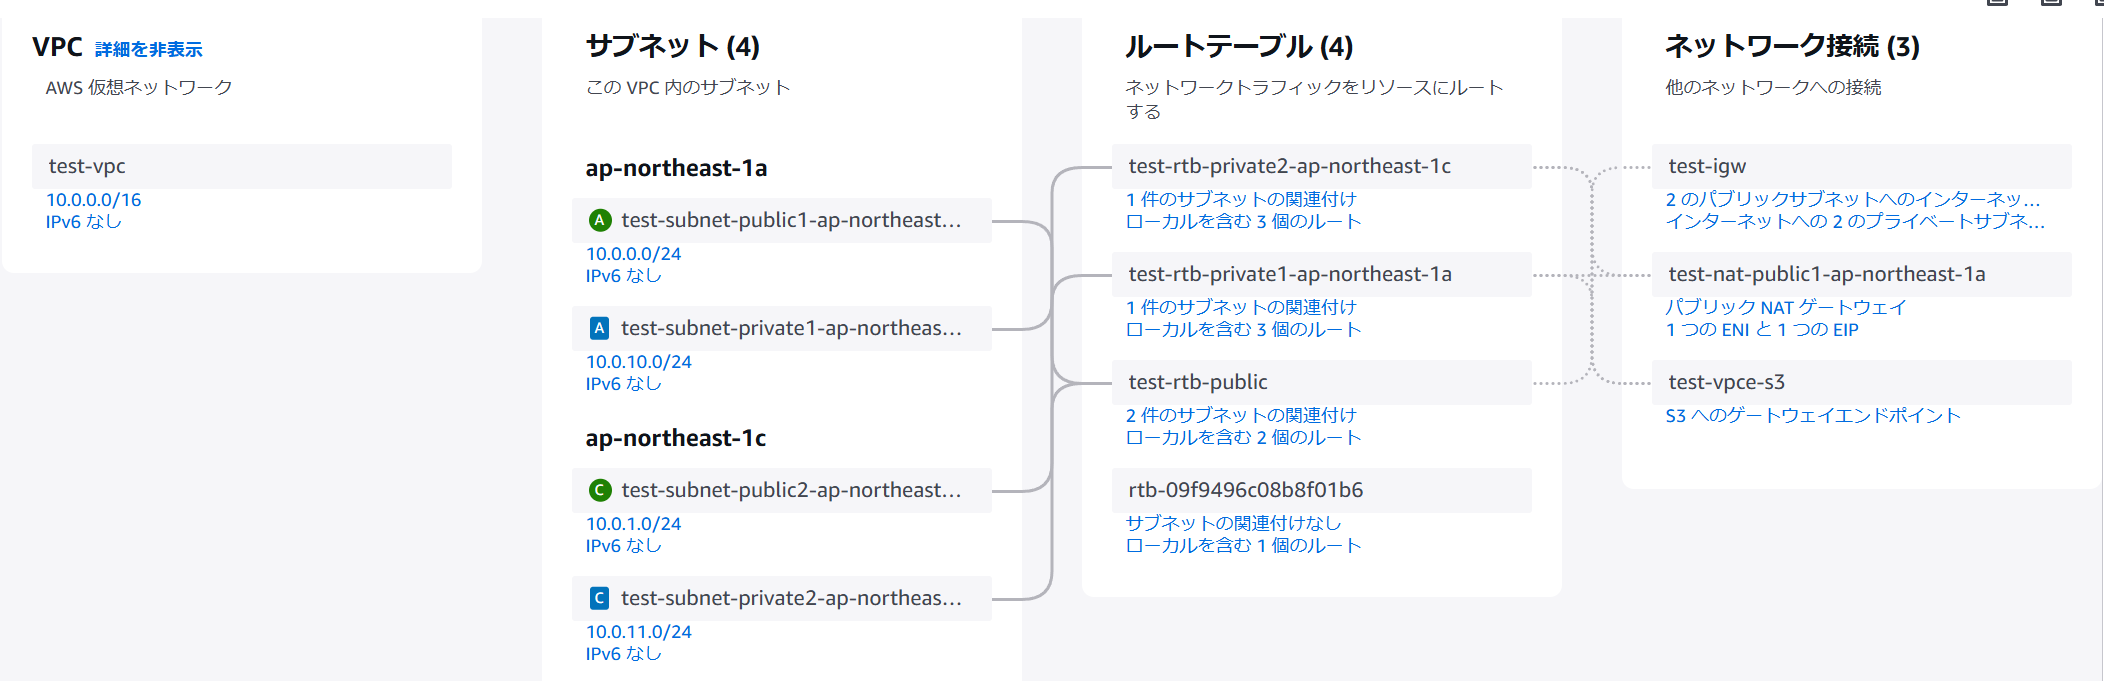Click the green C badge of public2 subnet

pyautogui.click(x=600, y=490)
